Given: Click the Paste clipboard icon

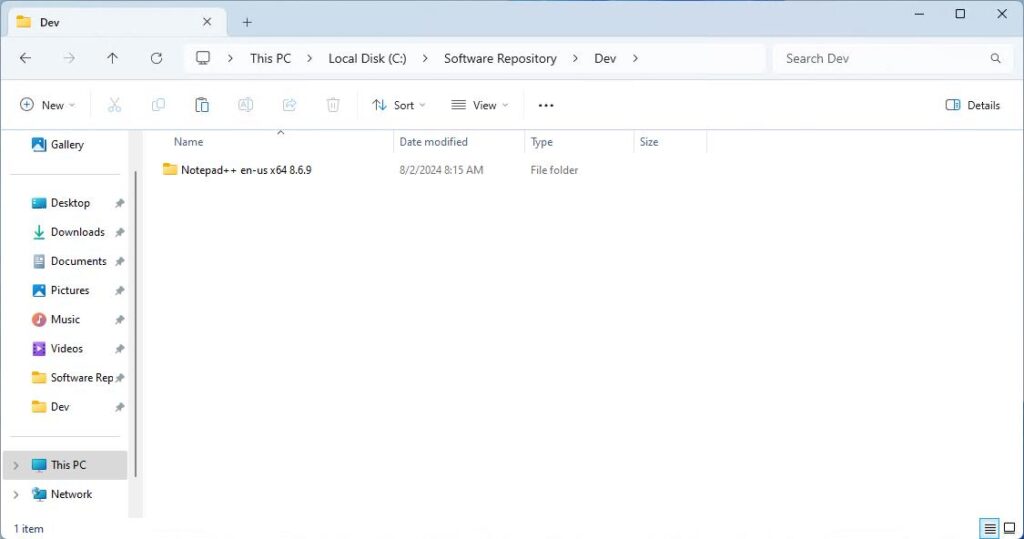Looking at the screenshot, I should tap(202, 105).
